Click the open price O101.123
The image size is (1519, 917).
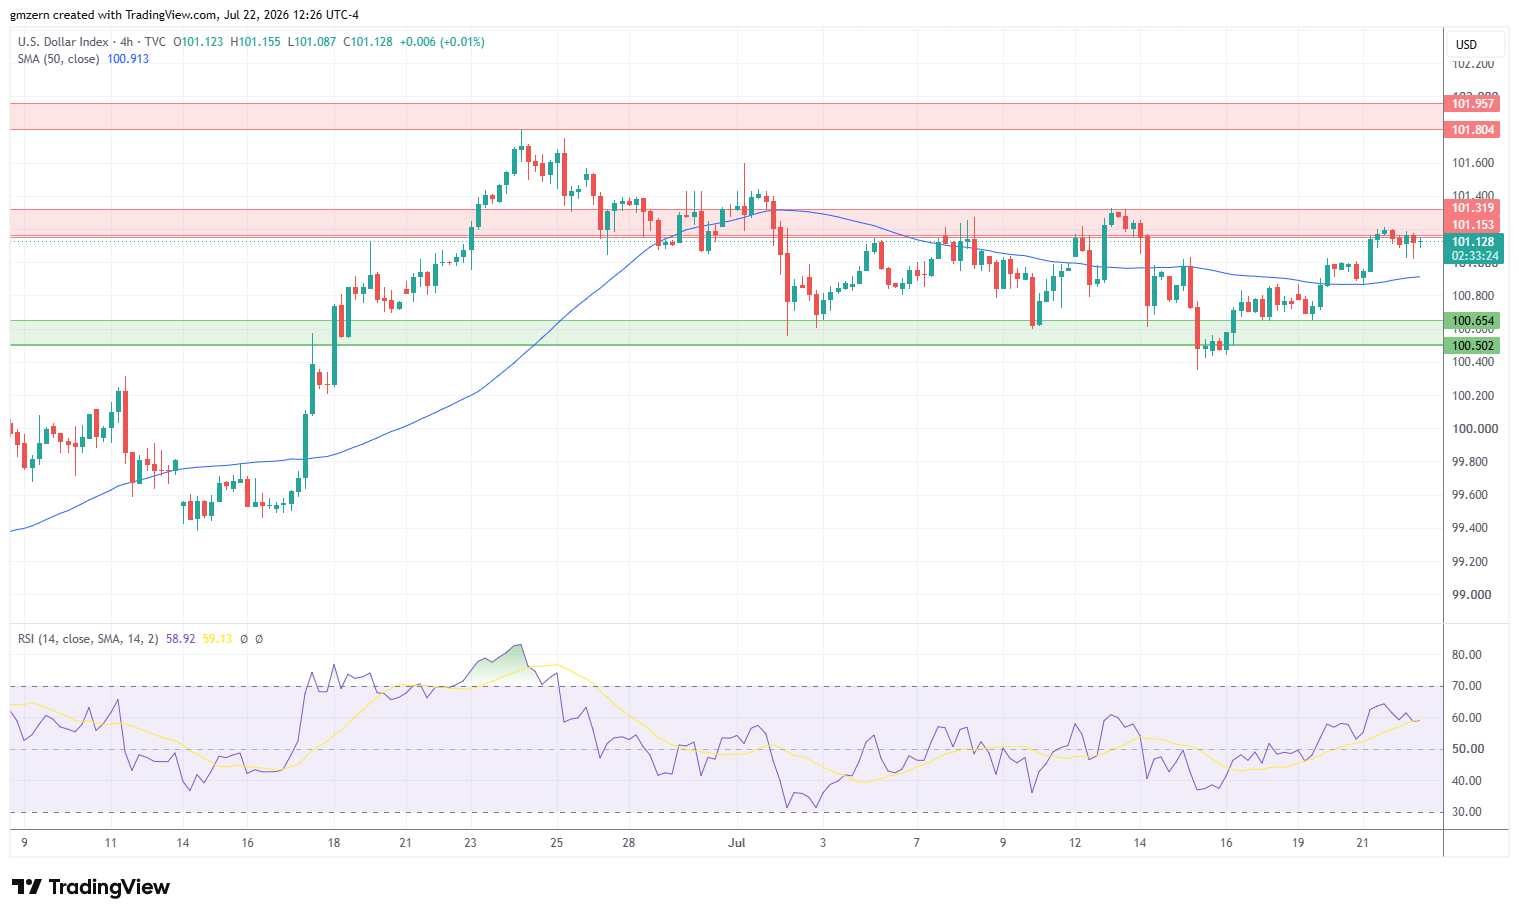pos(198,42)
